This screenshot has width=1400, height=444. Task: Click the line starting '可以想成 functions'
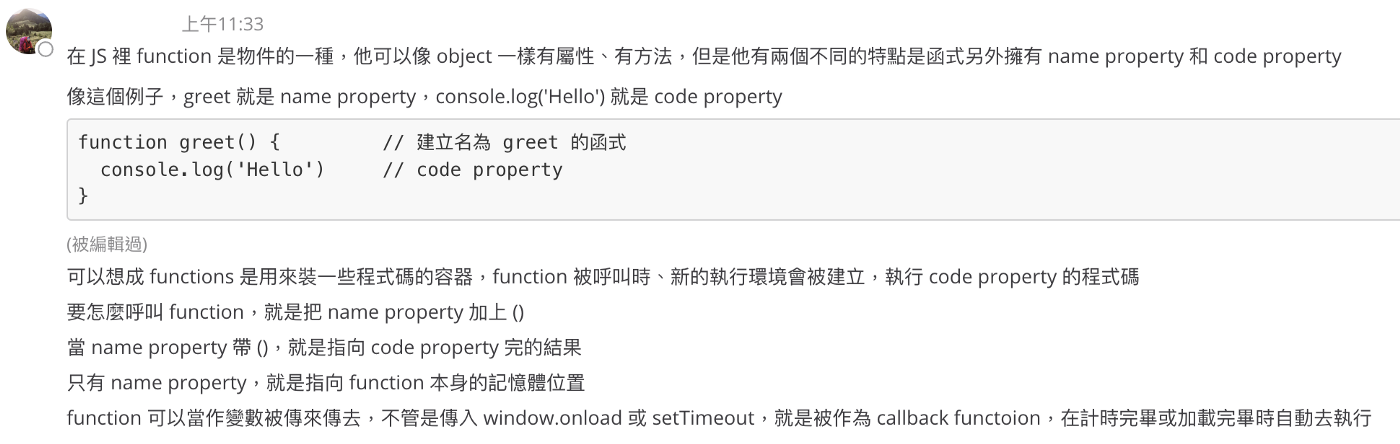click(603, 277)
